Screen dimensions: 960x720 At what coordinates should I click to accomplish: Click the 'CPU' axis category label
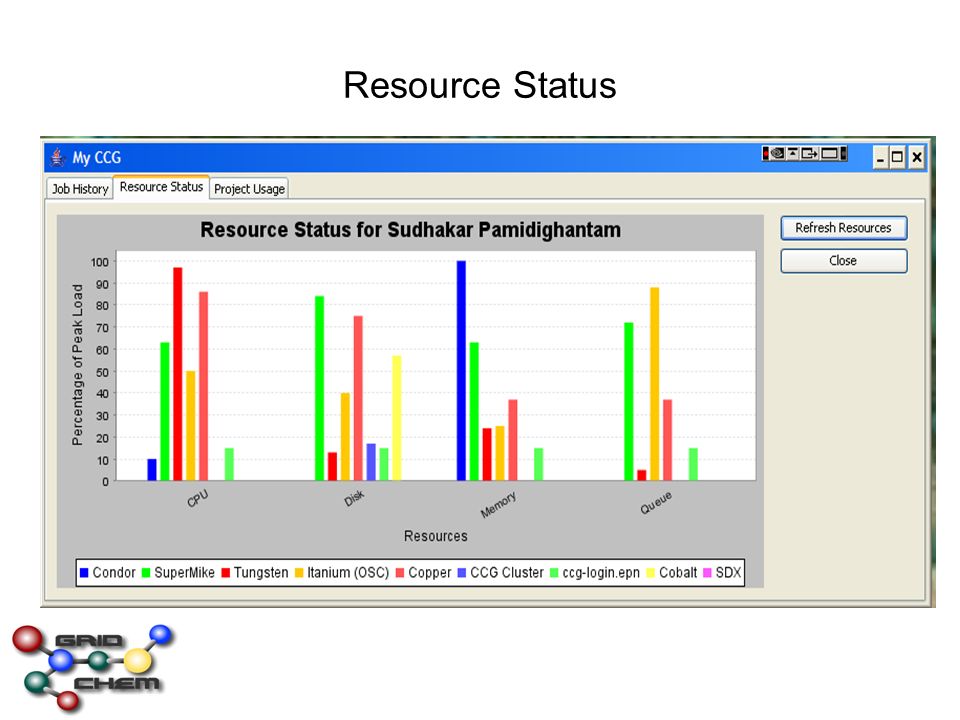(x=198, y=499)
